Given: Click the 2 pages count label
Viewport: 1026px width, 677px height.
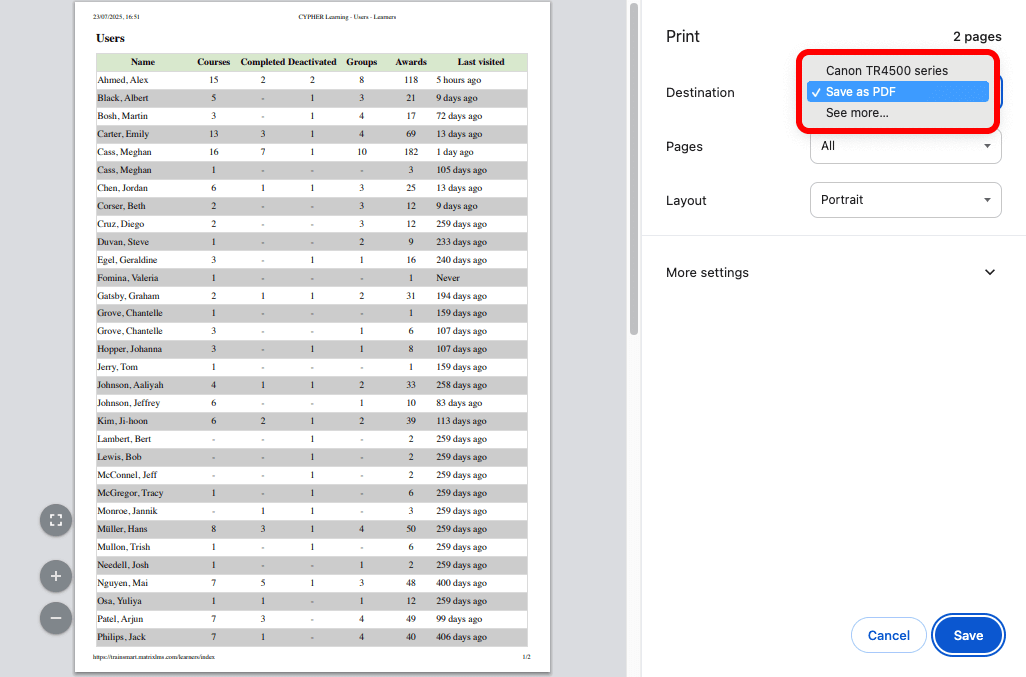Looking at the screenshot, I should coord(977,37).
